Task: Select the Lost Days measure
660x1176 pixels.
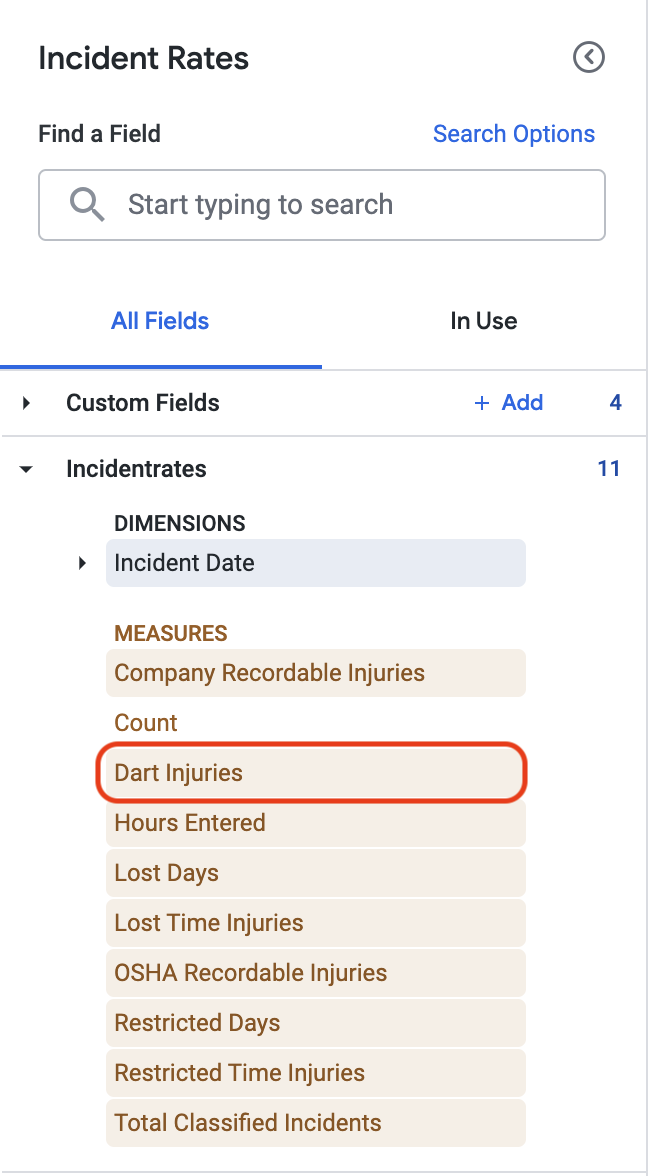Action: pos(316,873)
